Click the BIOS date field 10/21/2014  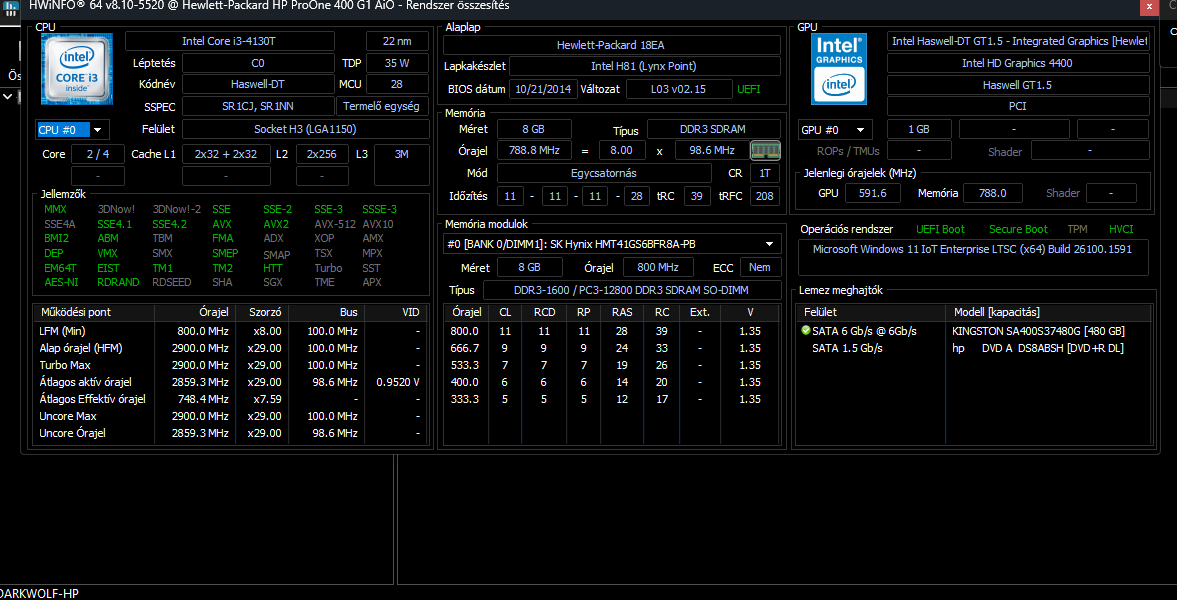(543, 89)
